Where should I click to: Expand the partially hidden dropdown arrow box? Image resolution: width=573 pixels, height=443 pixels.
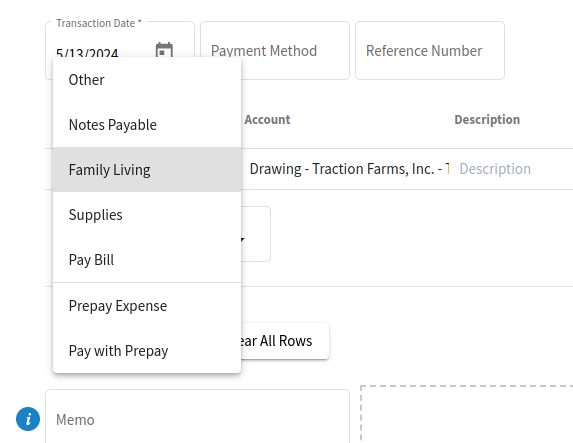pos(255,234)
